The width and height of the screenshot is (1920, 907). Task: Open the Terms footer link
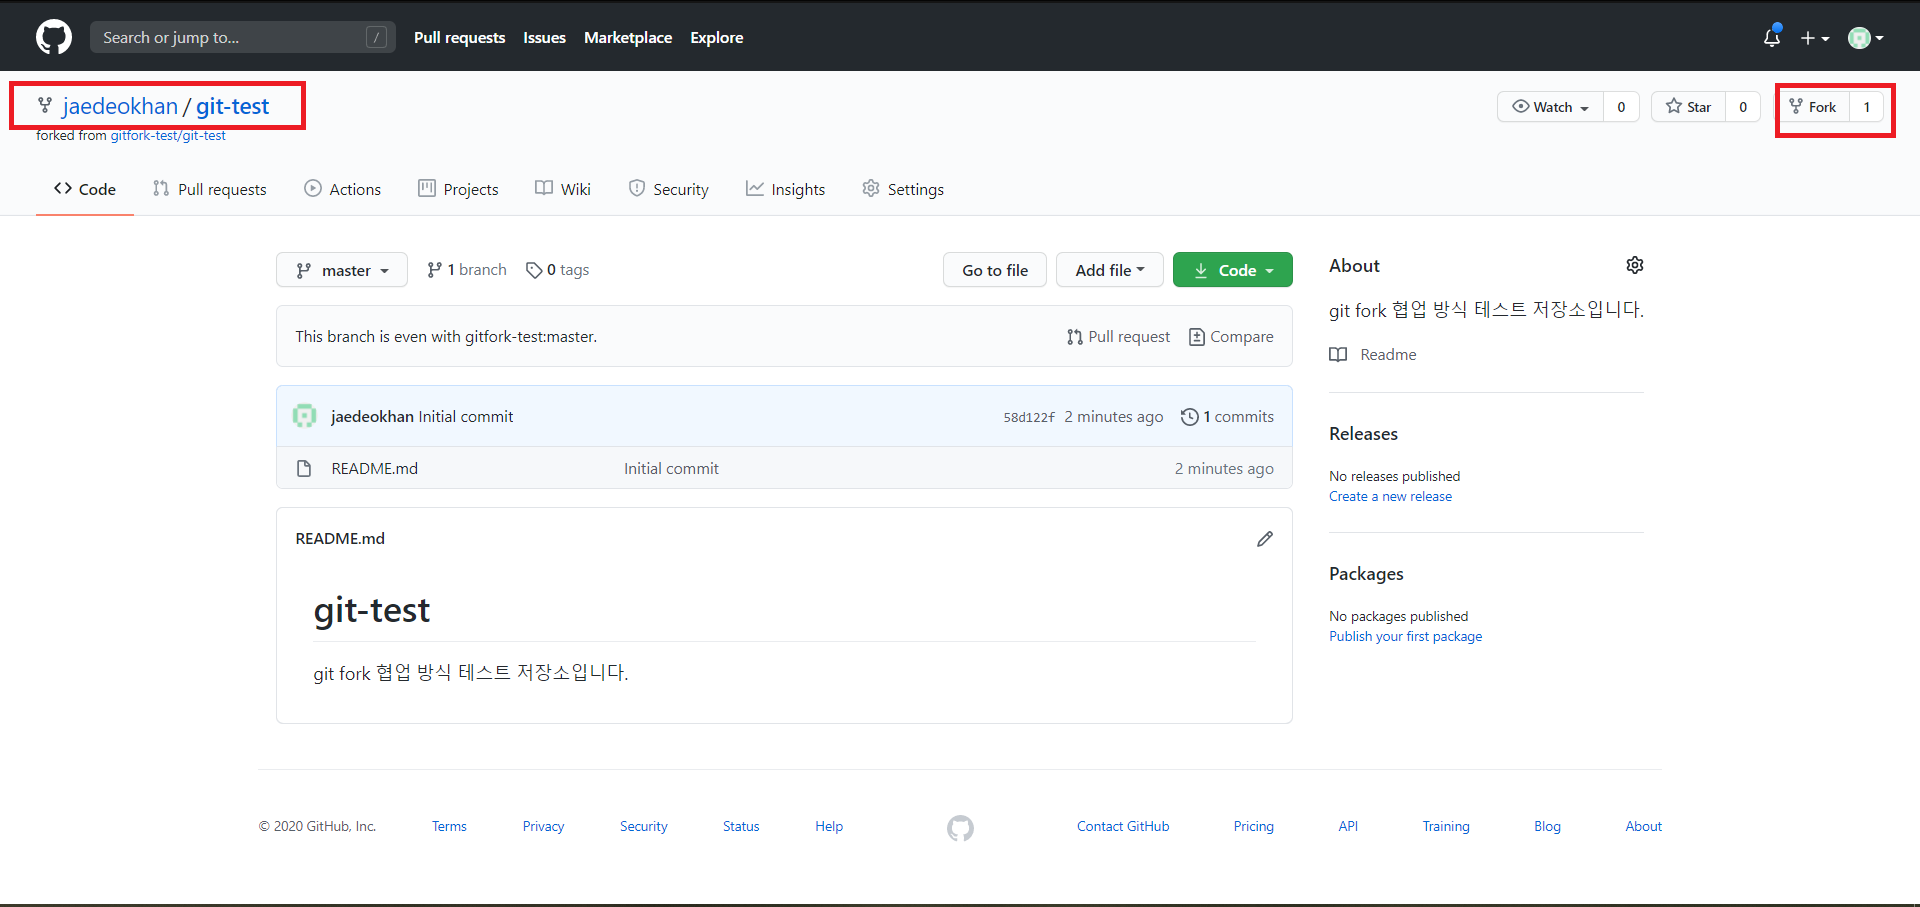pos(449,826)
